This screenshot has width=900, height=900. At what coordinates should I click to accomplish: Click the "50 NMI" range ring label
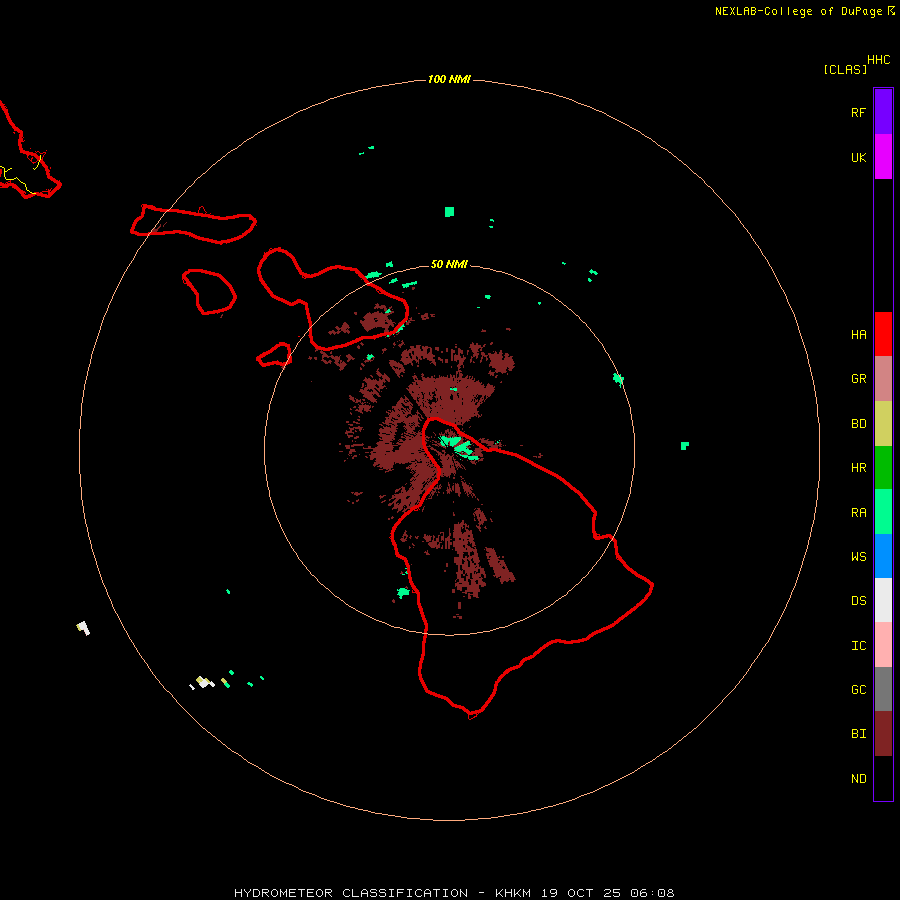click(x=449, y=264)
